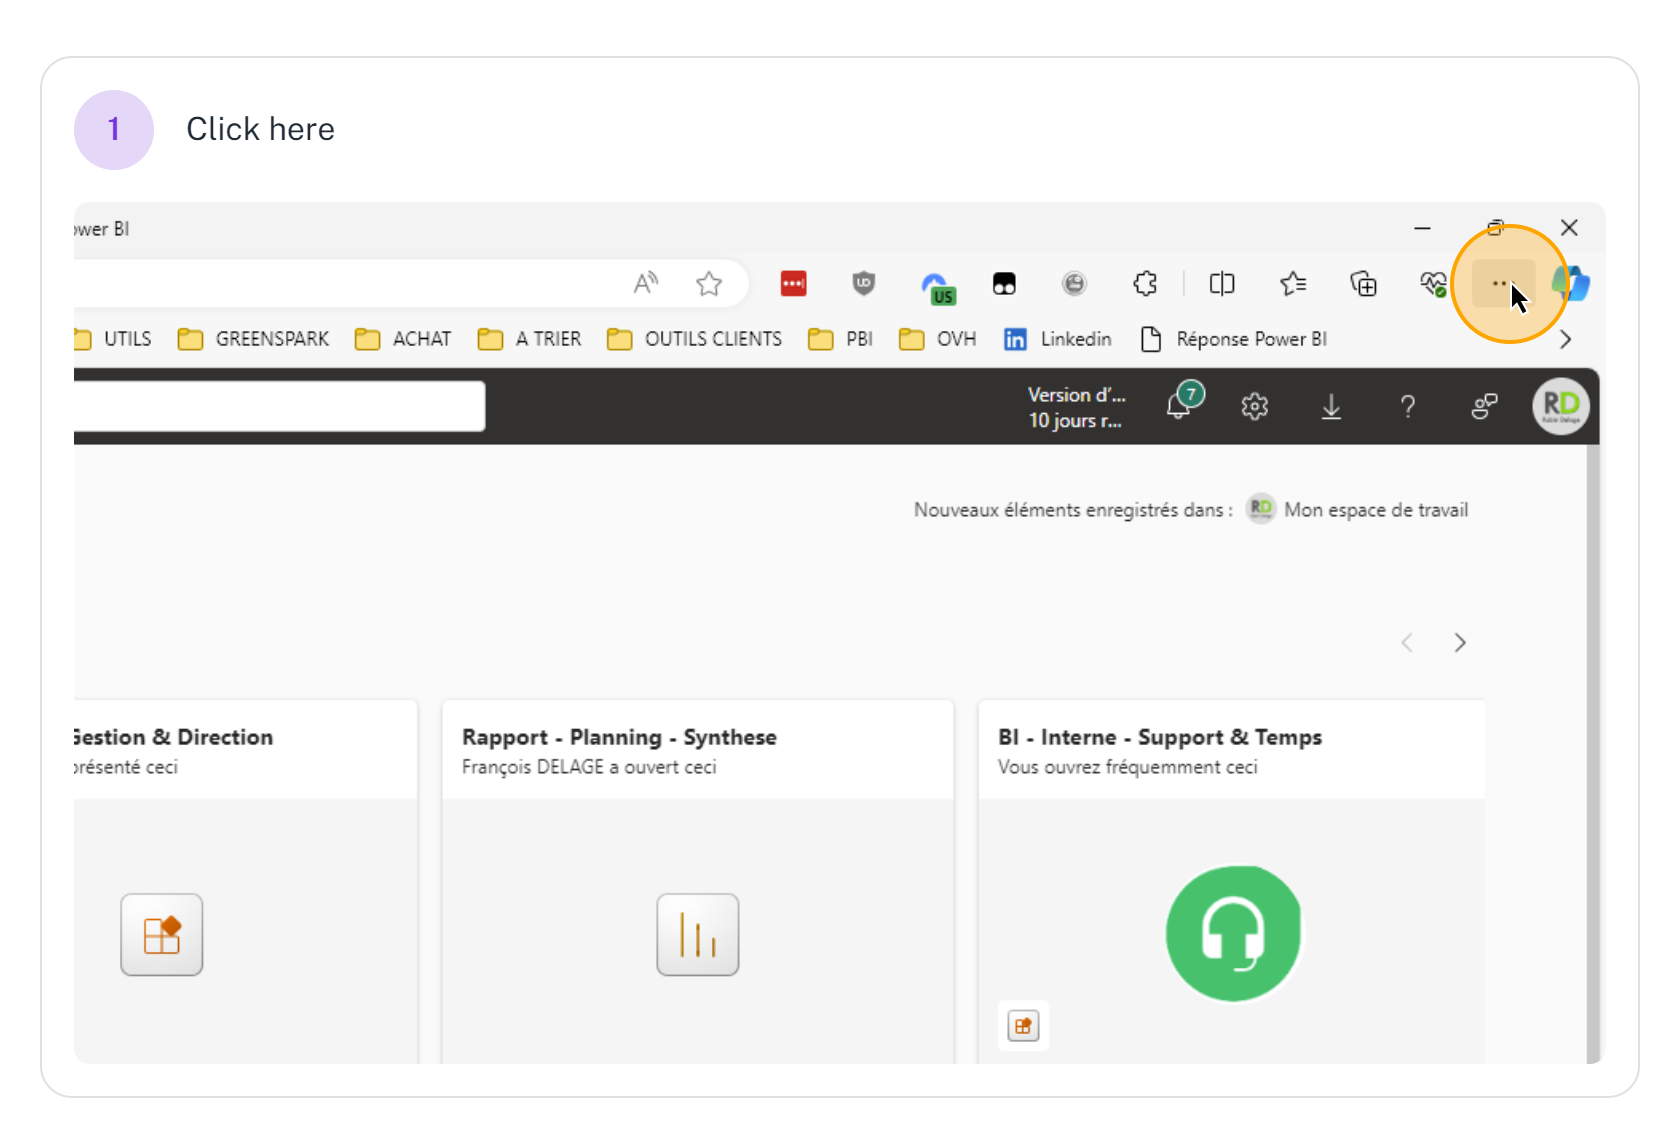Add this page to favorites star

pyautogui.click(x=709, y=284)
